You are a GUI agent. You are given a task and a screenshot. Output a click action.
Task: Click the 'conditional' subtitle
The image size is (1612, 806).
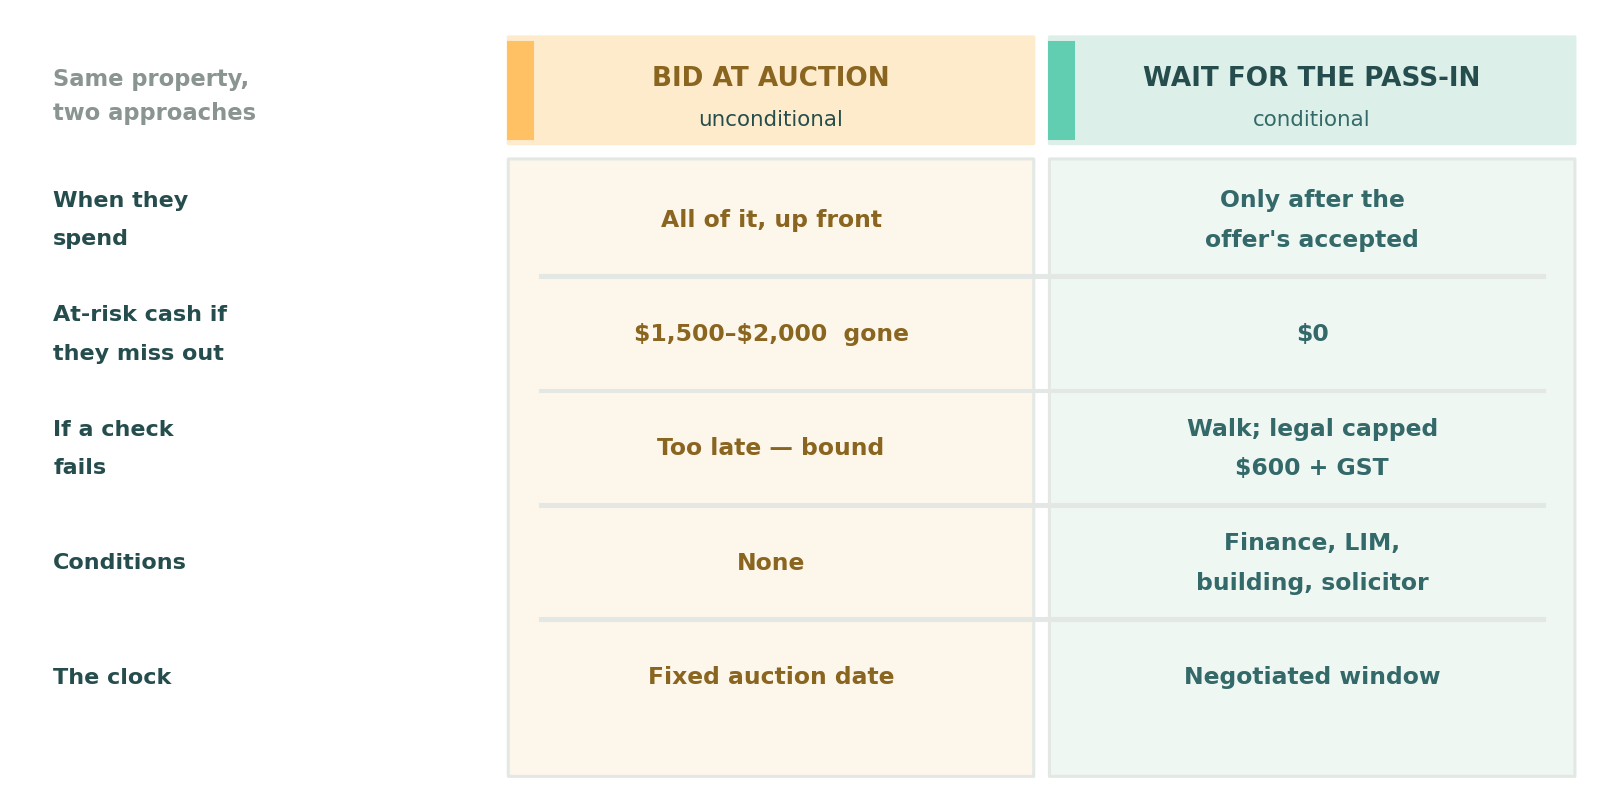1311,120
